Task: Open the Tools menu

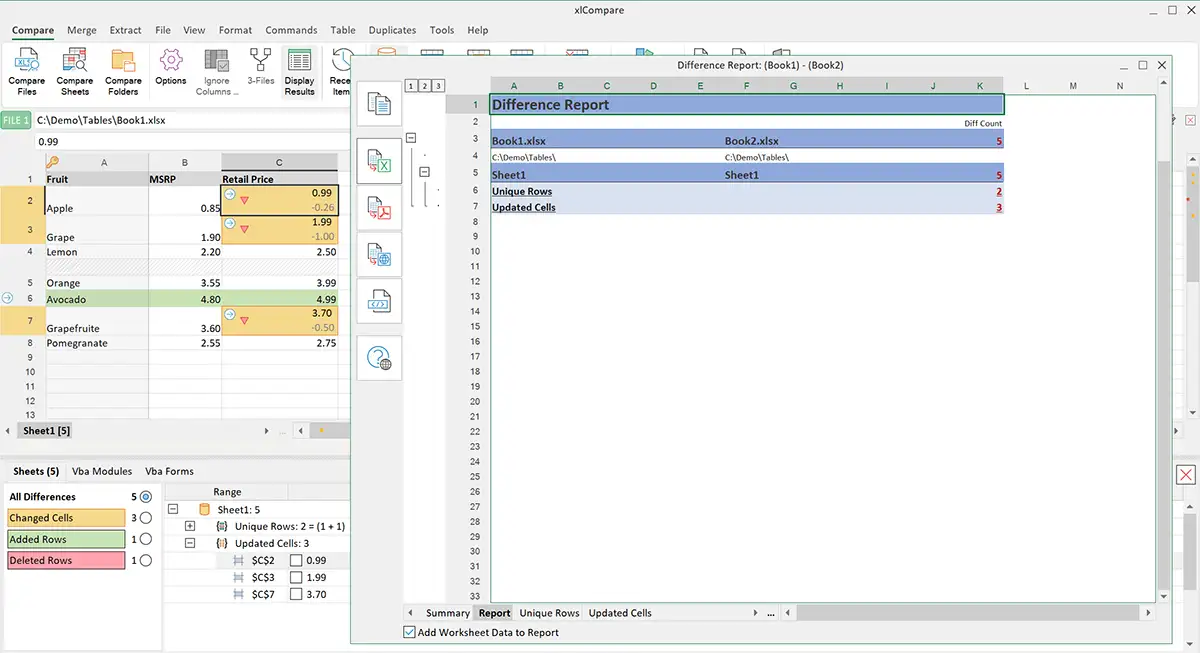Action: pos(441,30)
